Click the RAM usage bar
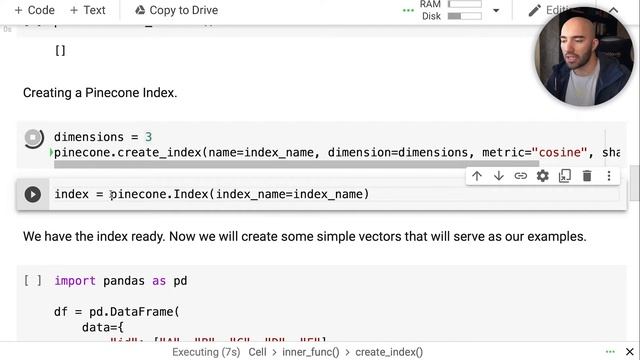The height and width of the screenshot is (360, 640). point(465,4)
